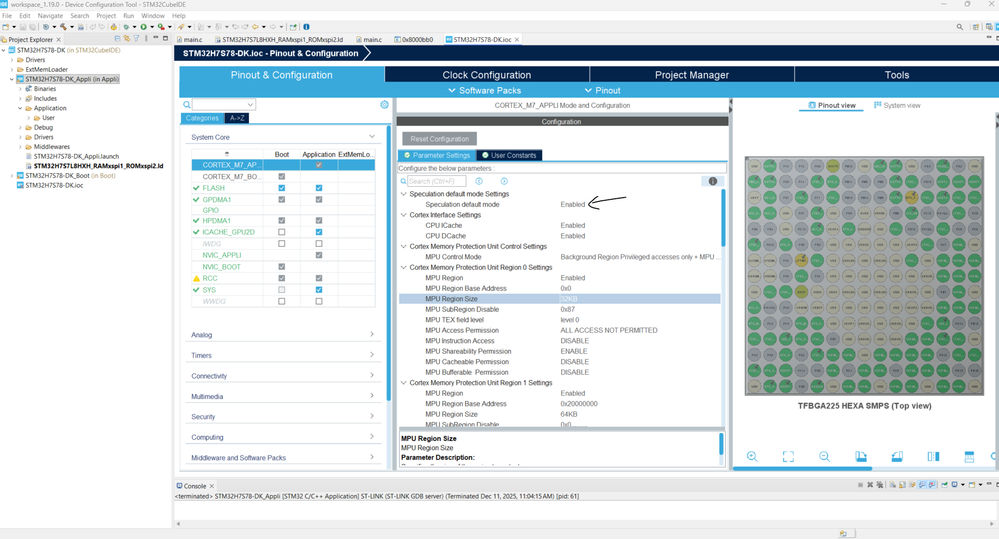Clear the Console output
999x539 pixels.
[893, 485]
